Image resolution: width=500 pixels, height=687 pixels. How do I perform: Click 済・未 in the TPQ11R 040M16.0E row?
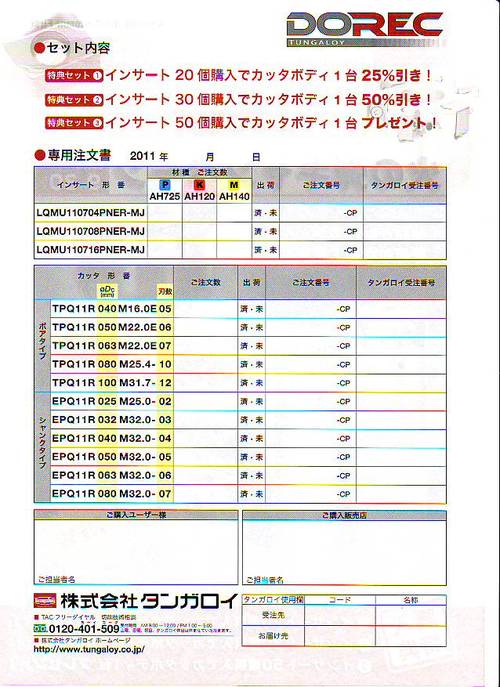pyautogui.click(x=252, y=309)
